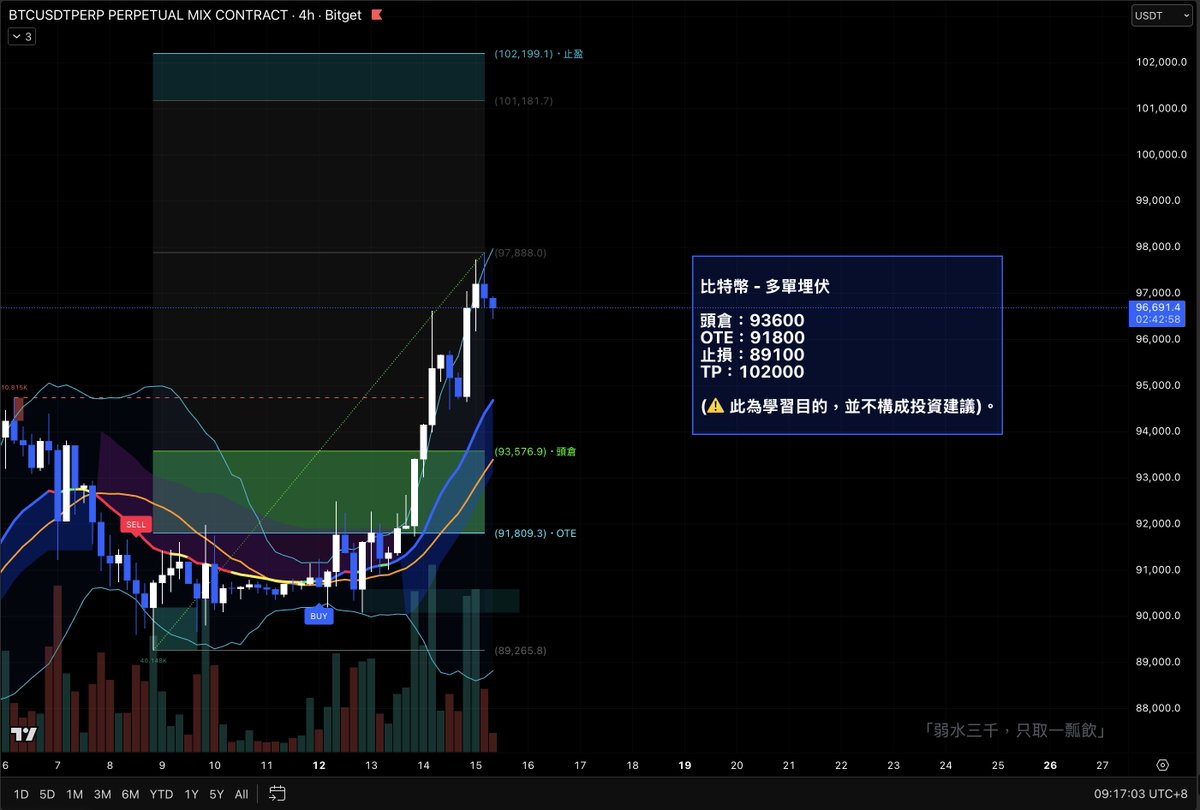Screen dimensions: 1200x810
Task: Click date 19 on time axis
Action: tap(684, 765)
